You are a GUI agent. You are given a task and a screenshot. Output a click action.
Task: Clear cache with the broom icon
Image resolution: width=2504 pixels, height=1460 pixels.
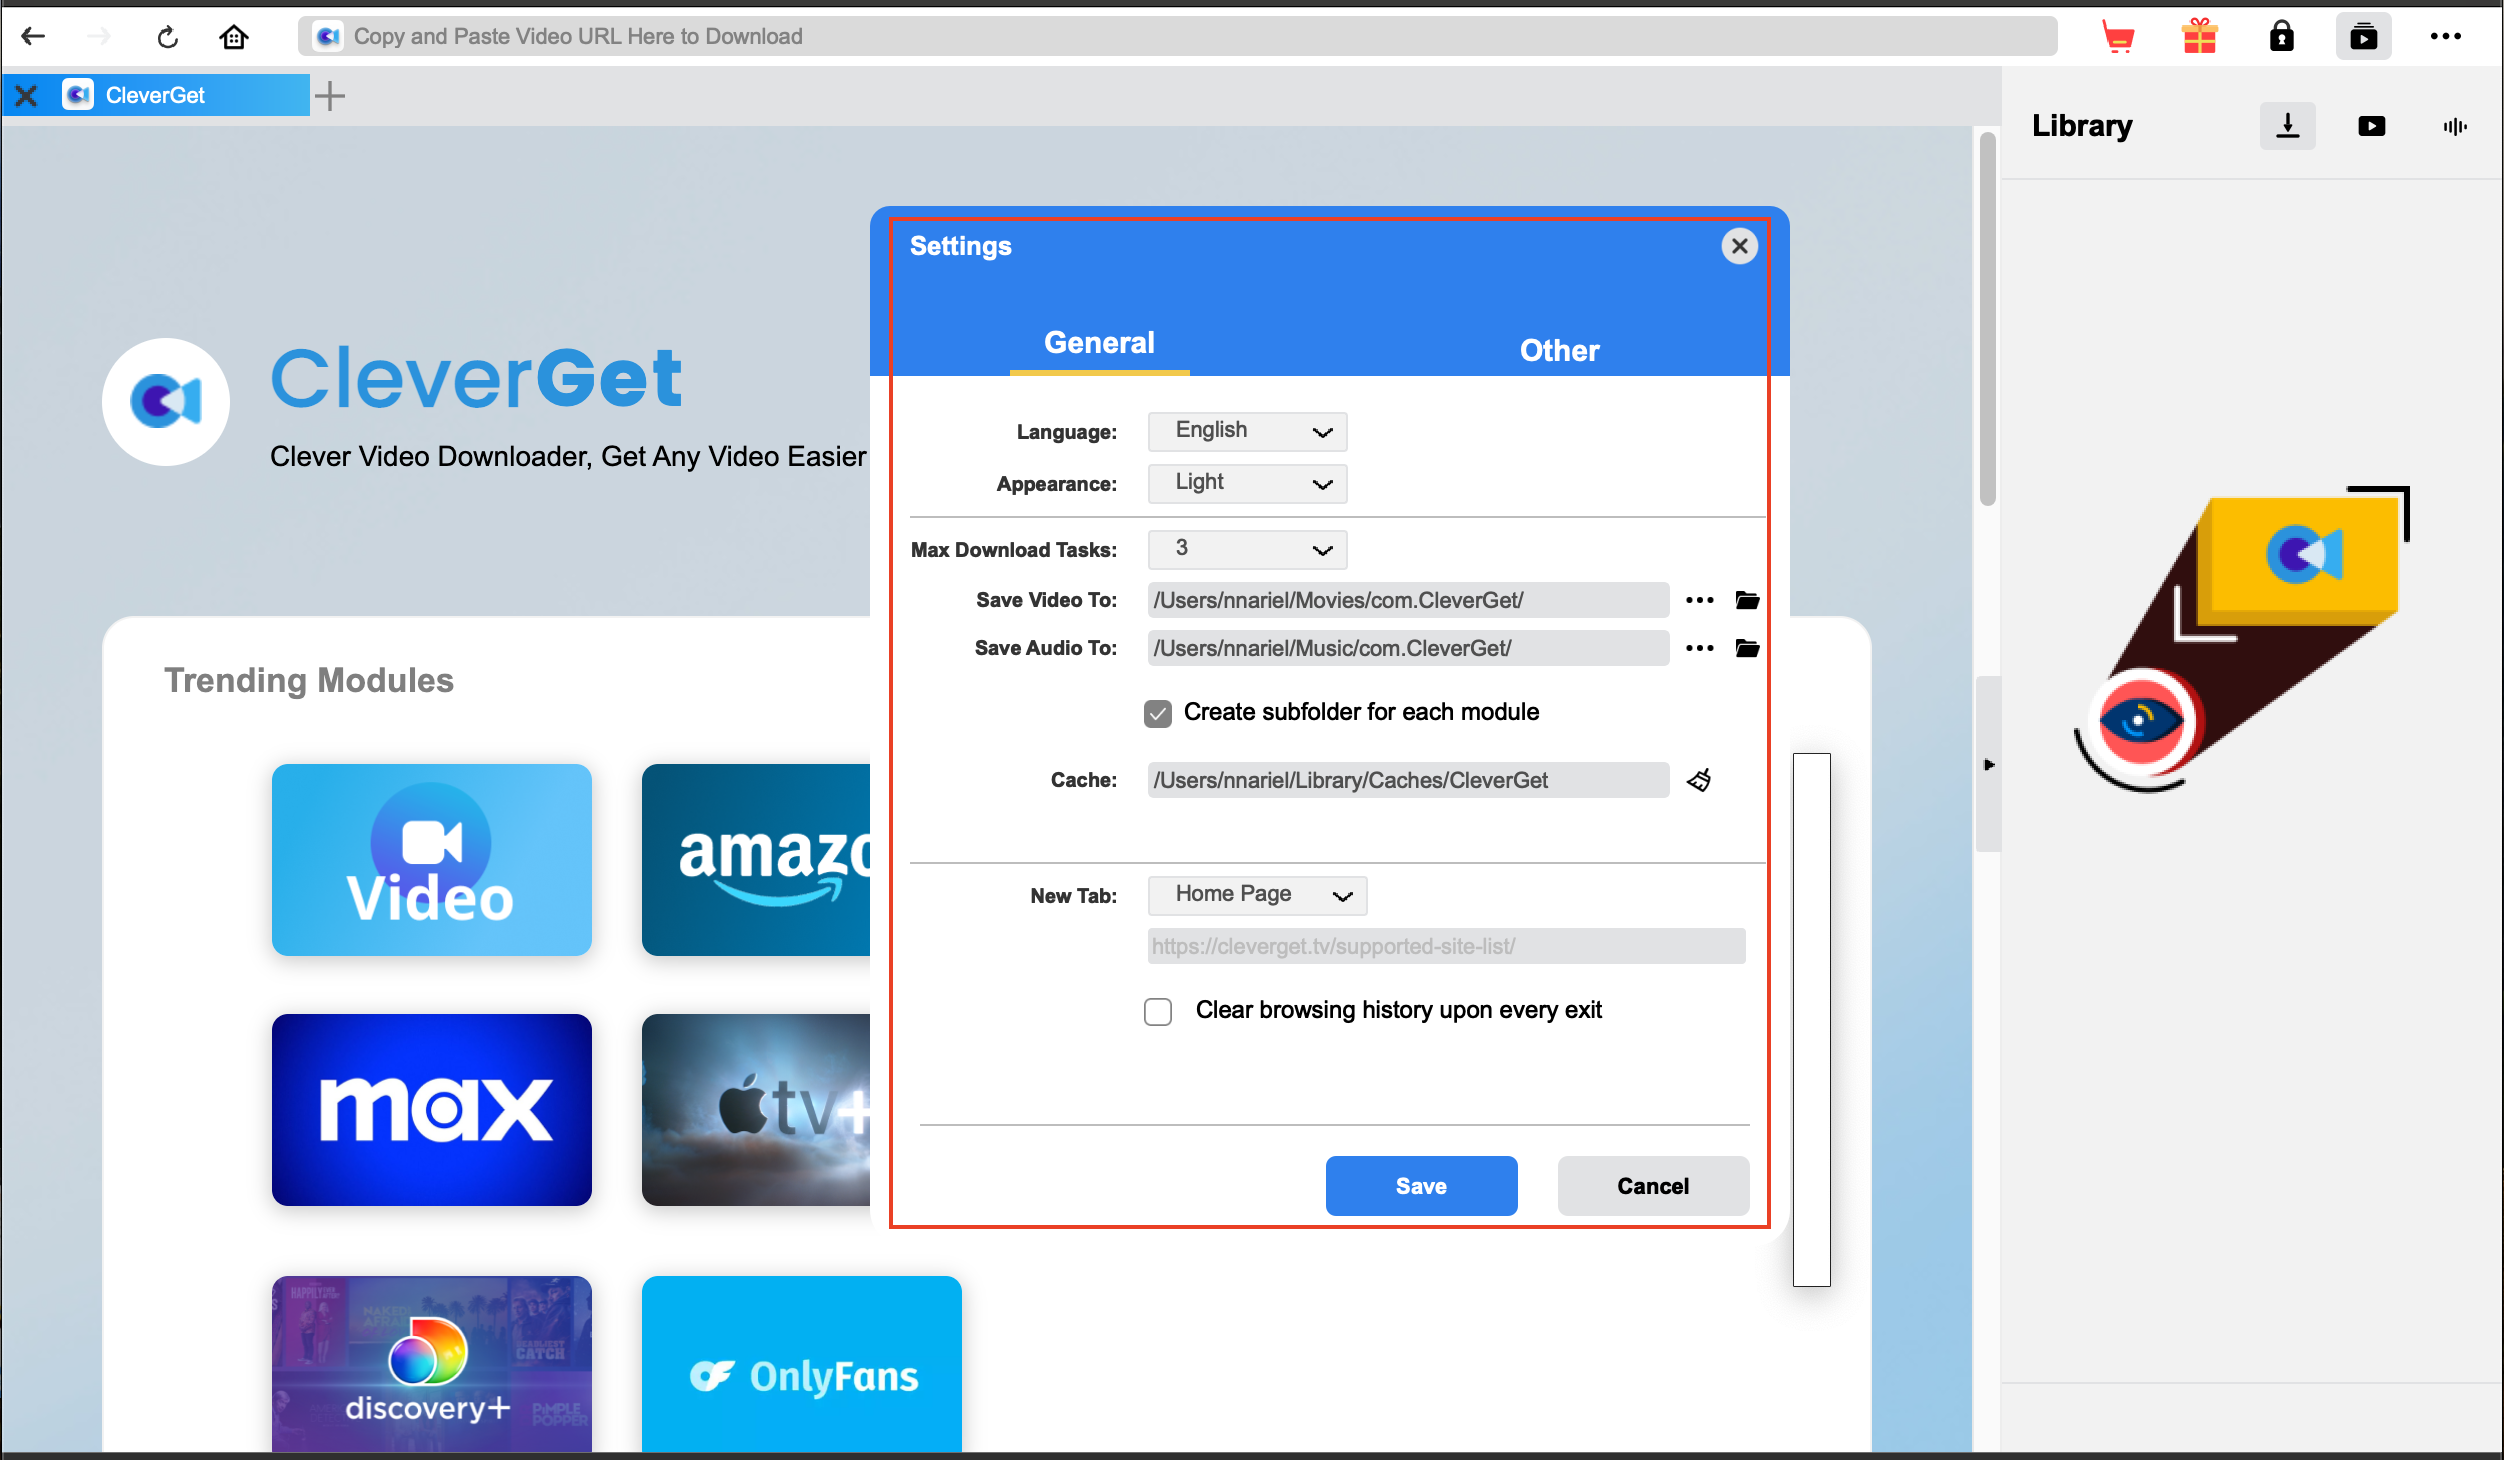(1699, 780)
